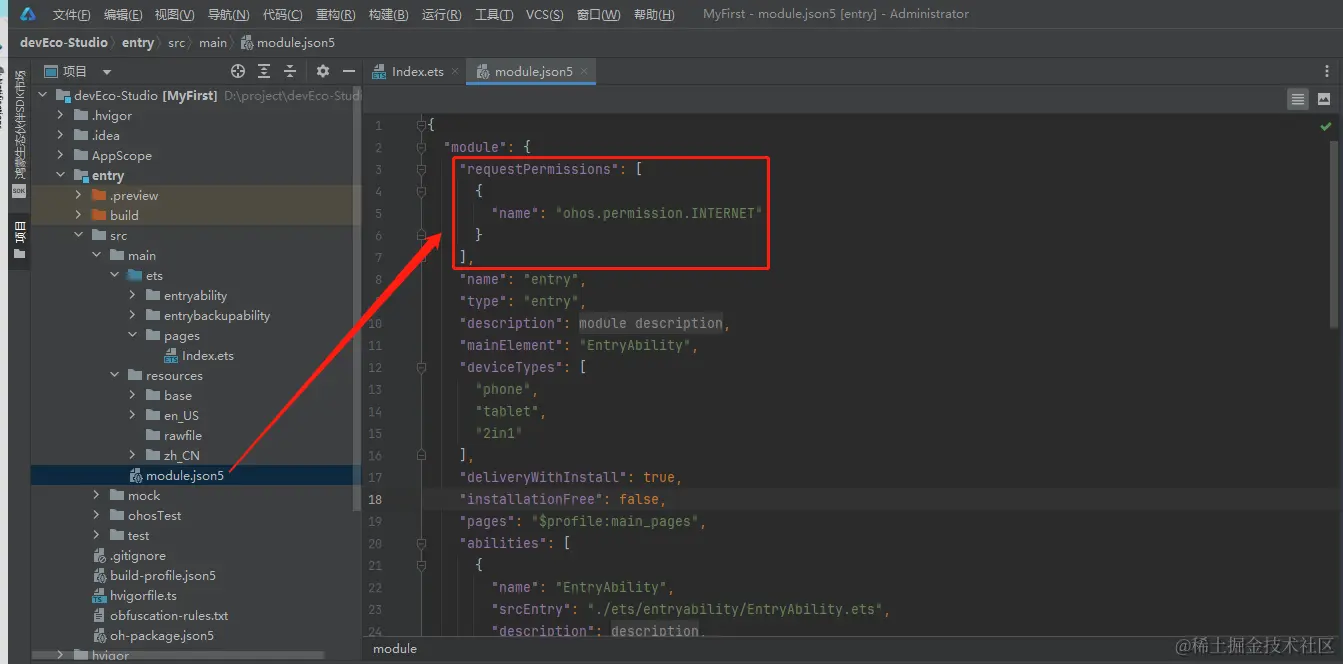
Task: Open the project panel settings gear
Action: (x=323, y=71)
